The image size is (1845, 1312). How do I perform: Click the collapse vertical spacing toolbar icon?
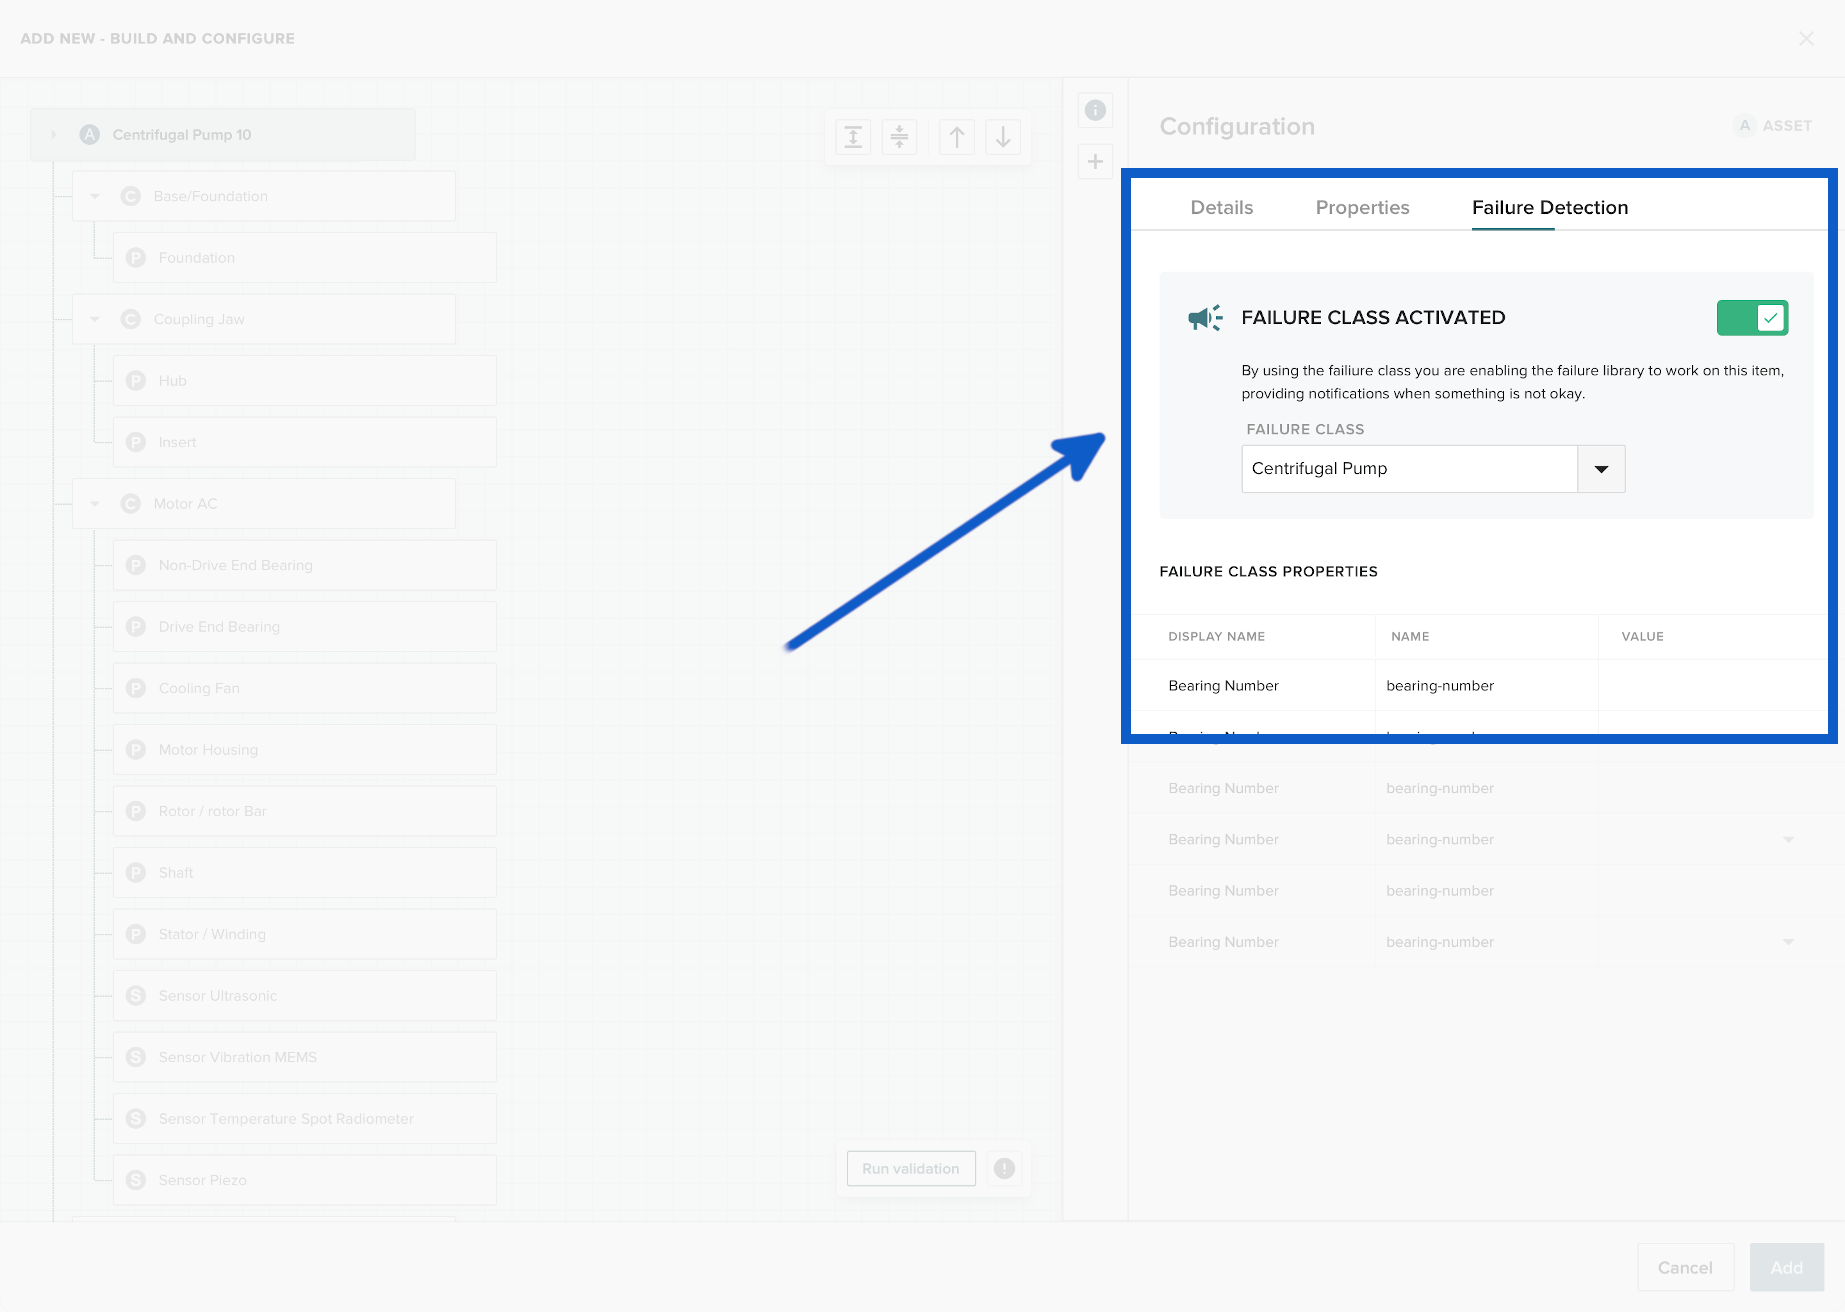pos(899,137)
